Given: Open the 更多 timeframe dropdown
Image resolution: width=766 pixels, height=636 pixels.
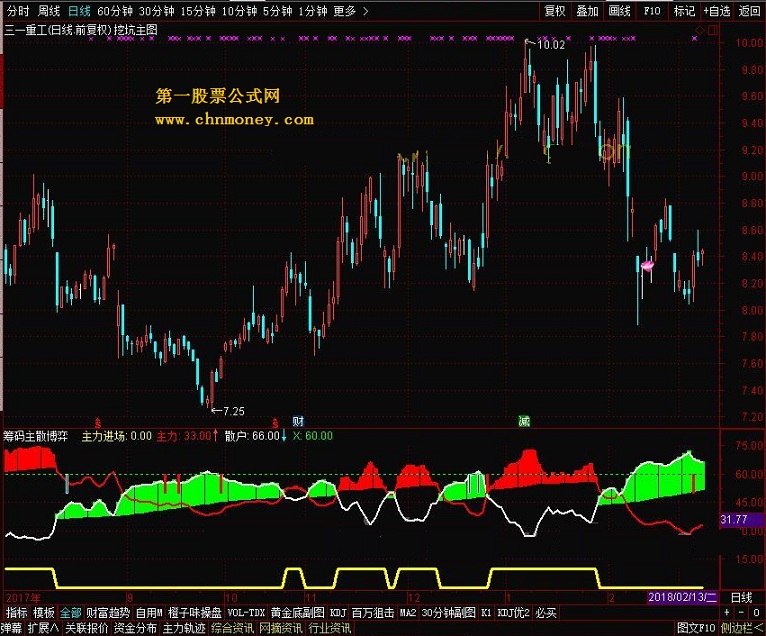Looking at the screenshot, I should click(351, 11).
